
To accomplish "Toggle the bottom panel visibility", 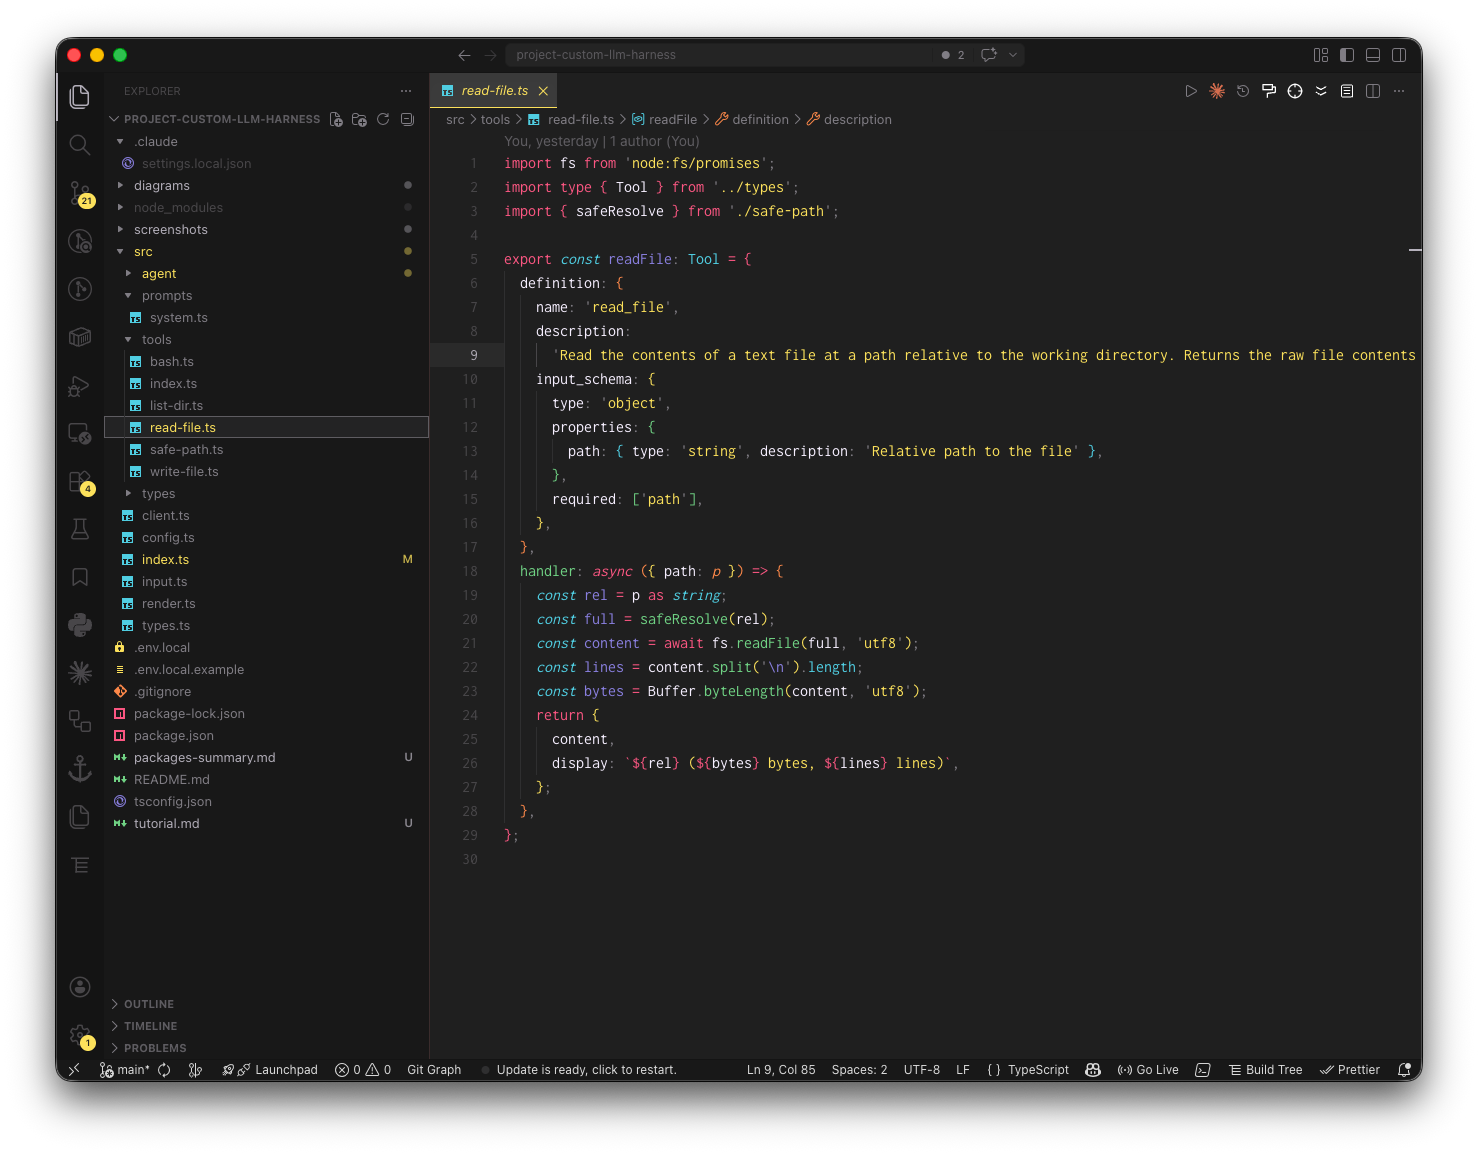I will pos(1373,55).
